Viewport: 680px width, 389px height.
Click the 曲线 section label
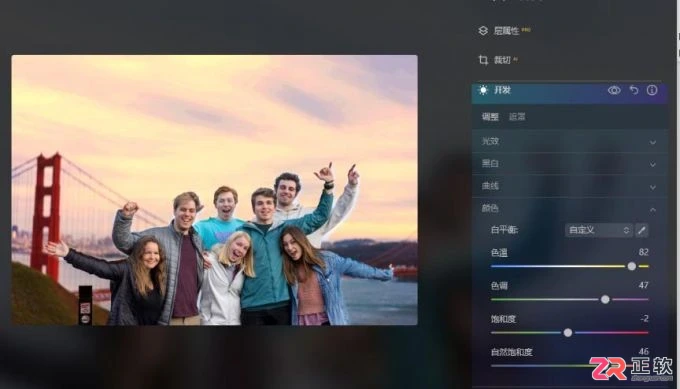(490, 186)
